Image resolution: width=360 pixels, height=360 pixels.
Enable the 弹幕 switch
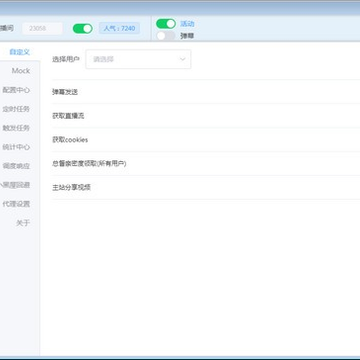click(166, 36)
